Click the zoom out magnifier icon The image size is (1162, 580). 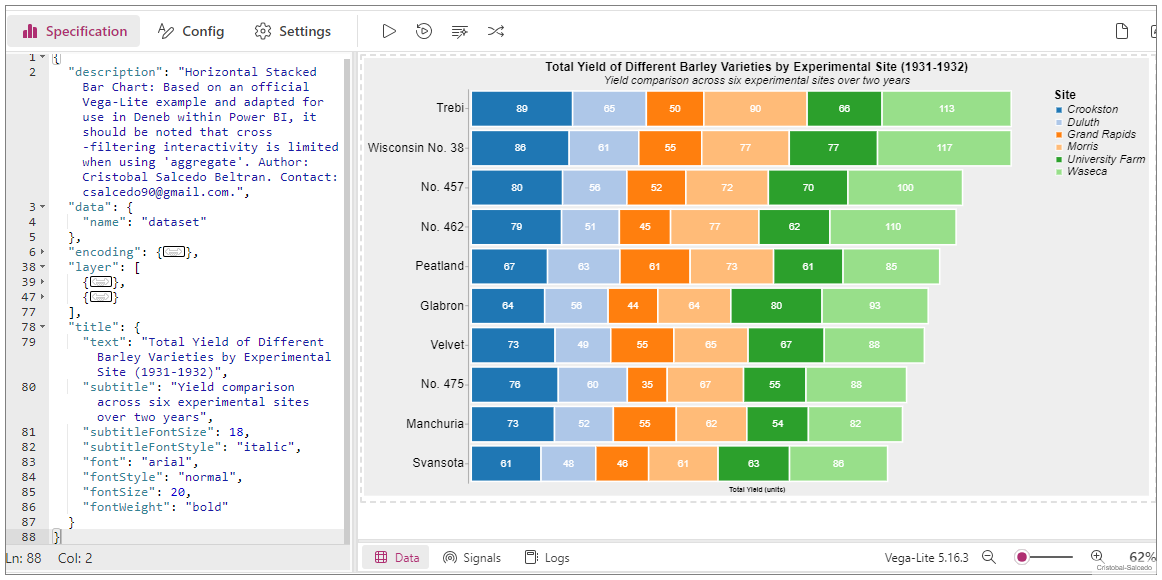click(988, 557)
